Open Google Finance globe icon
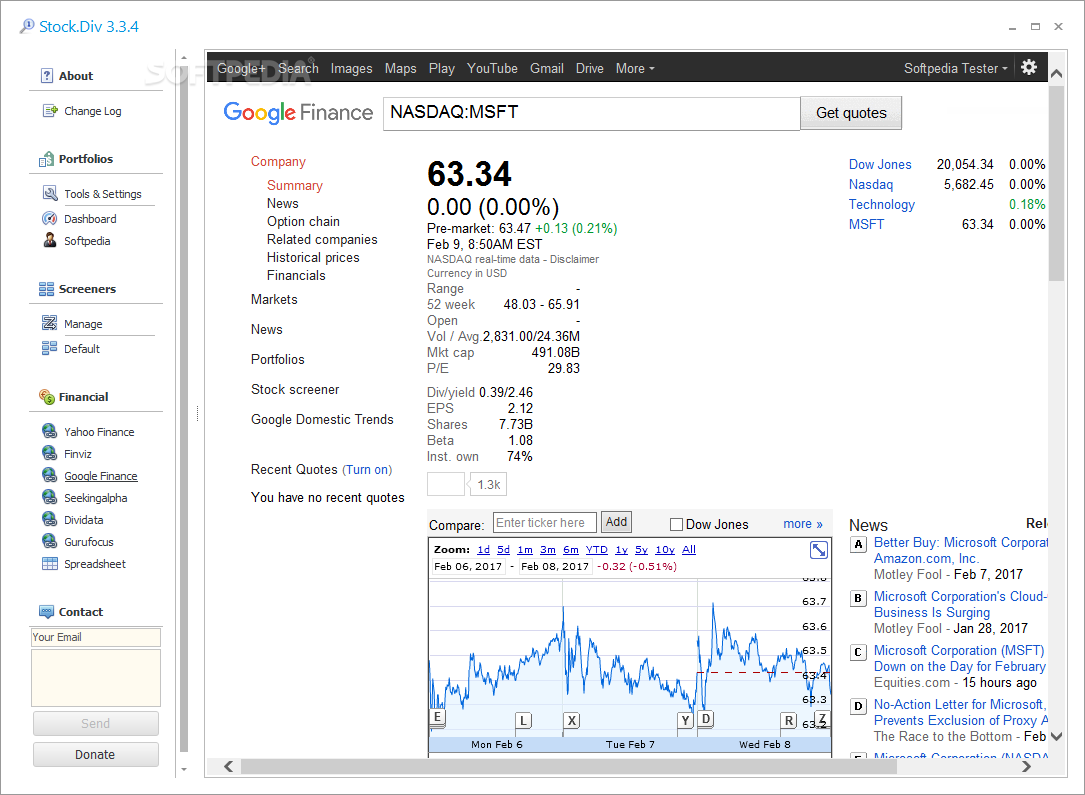The height and width of the screenshot is (795, 1085). [50, 475]
